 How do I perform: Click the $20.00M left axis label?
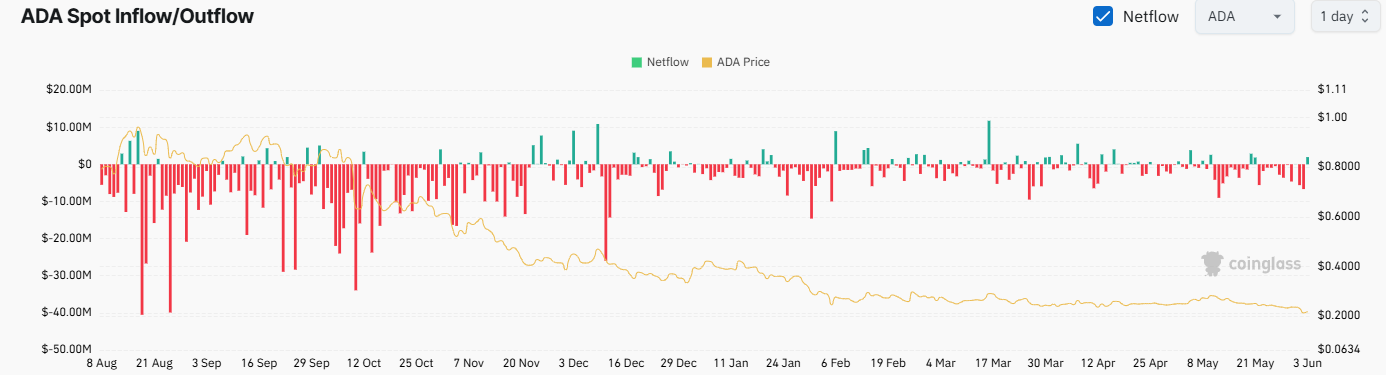coord(69,90)
